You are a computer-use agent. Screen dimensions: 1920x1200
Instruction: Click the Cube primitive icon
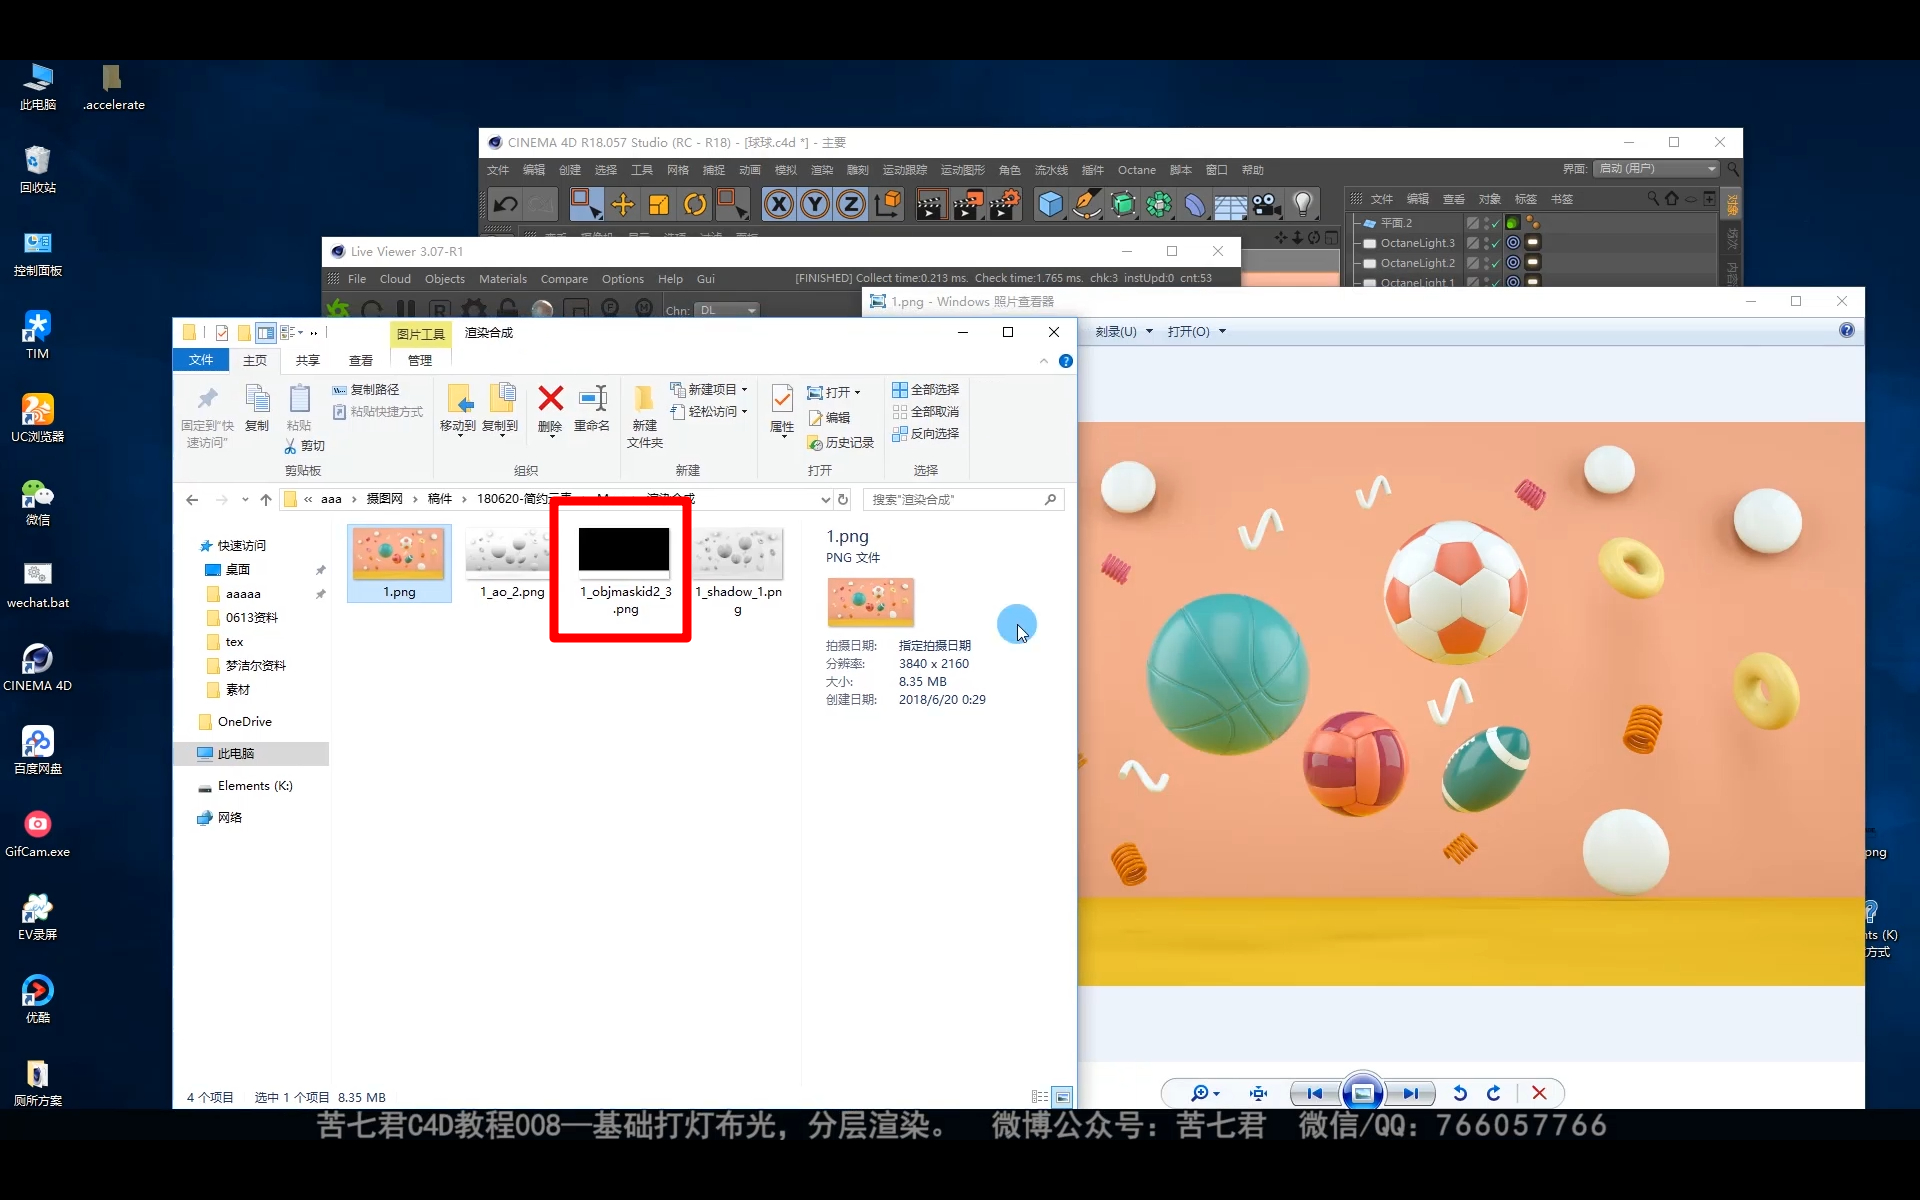pos(1050,205)
